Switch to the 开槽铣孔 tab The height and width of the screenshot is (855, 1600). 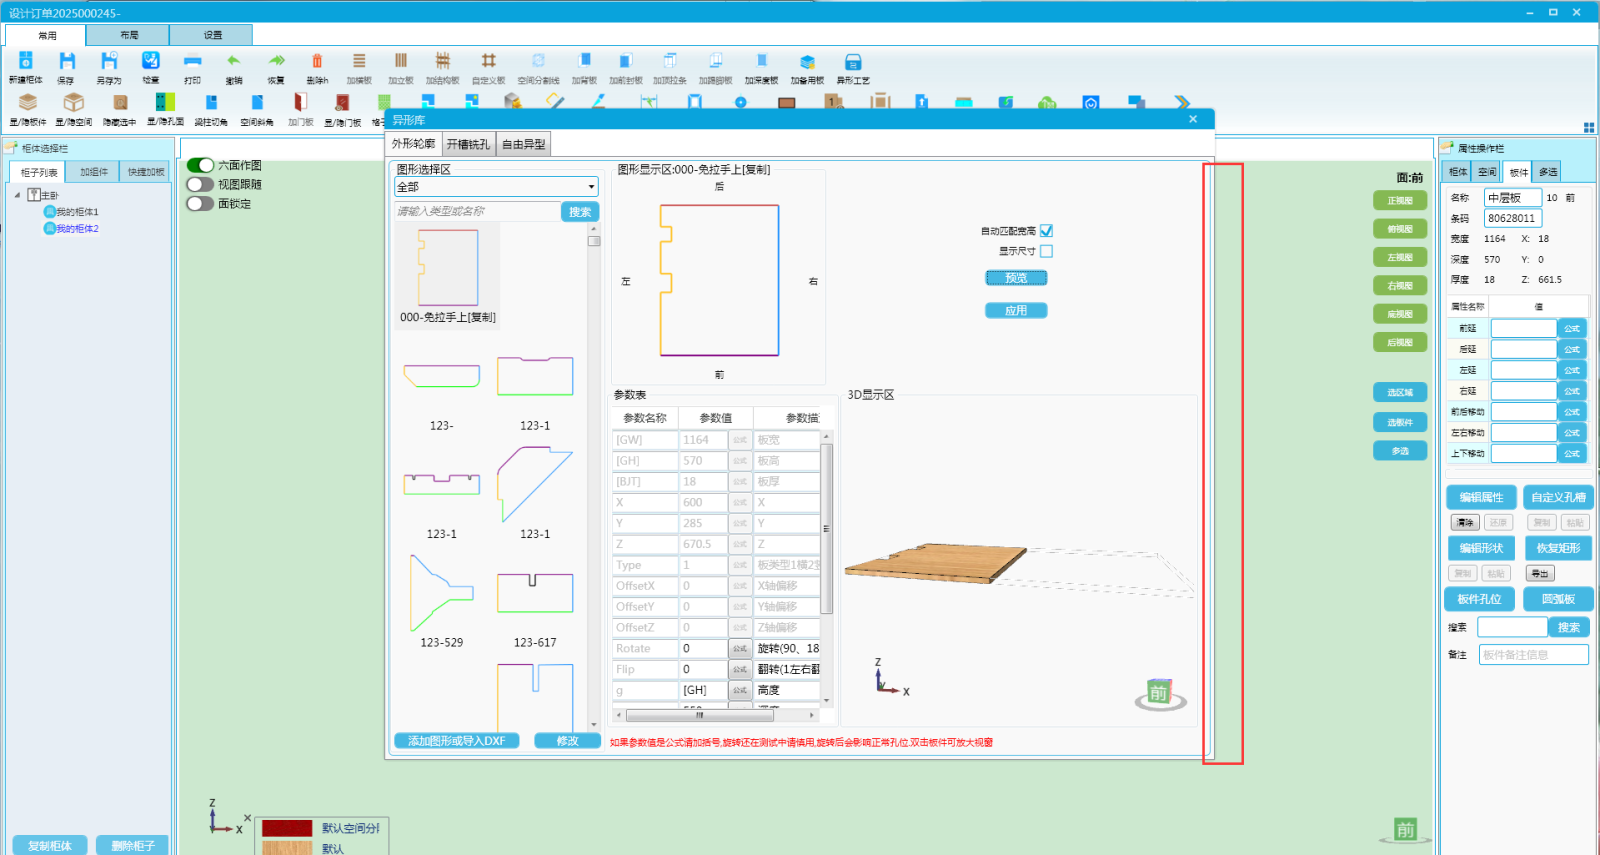tap(468, 144)
